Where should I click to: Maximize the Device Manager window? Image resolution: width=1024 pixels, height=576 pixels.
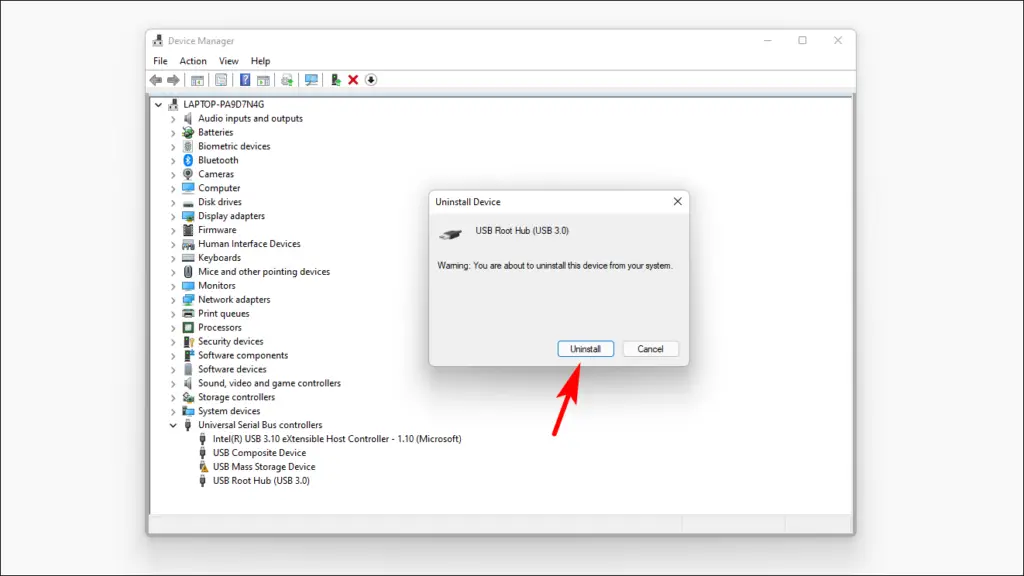pyautogui.click(x=803, y=40)
